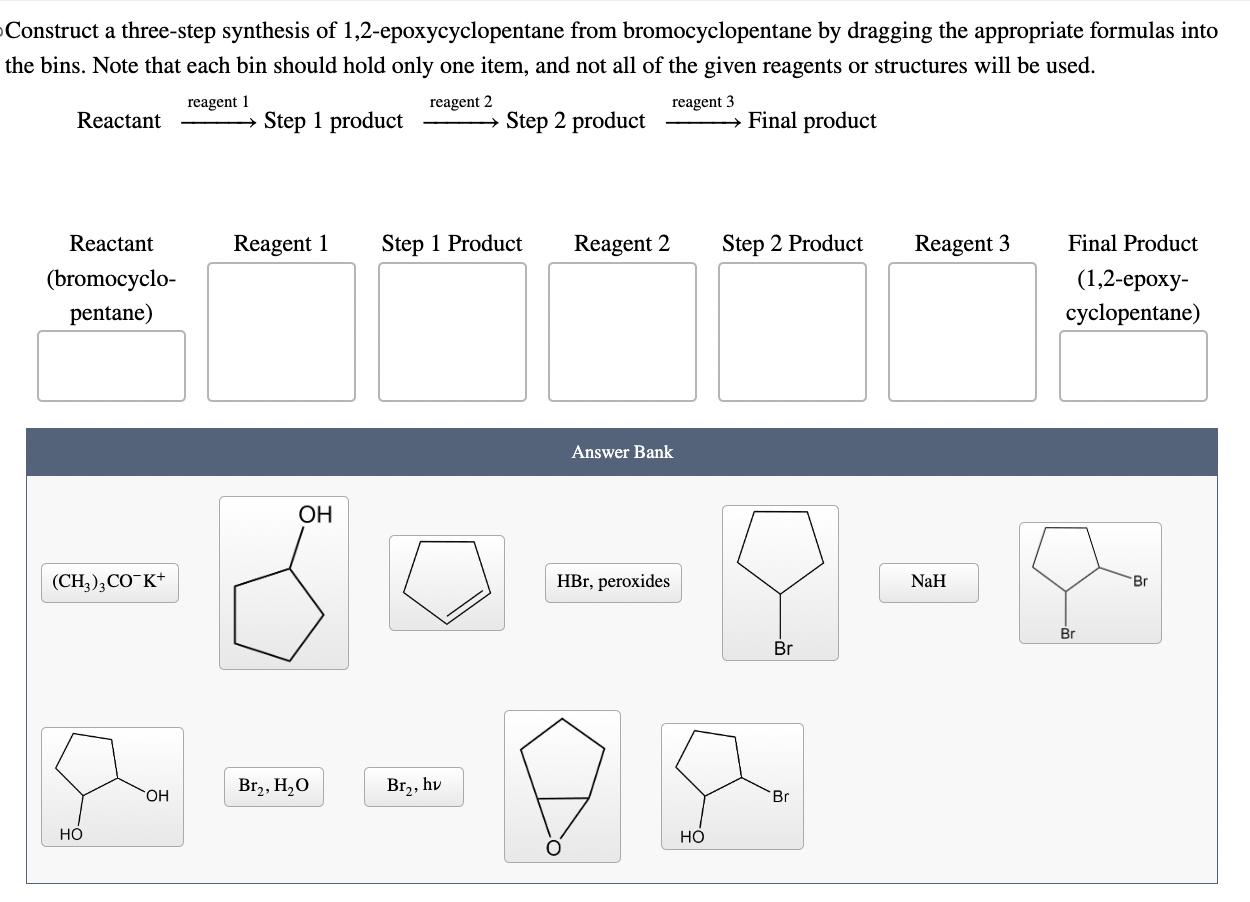Select the NaH reagent card
The height and width of the screenshot is (902, 1250).
(x=928, y=582)
